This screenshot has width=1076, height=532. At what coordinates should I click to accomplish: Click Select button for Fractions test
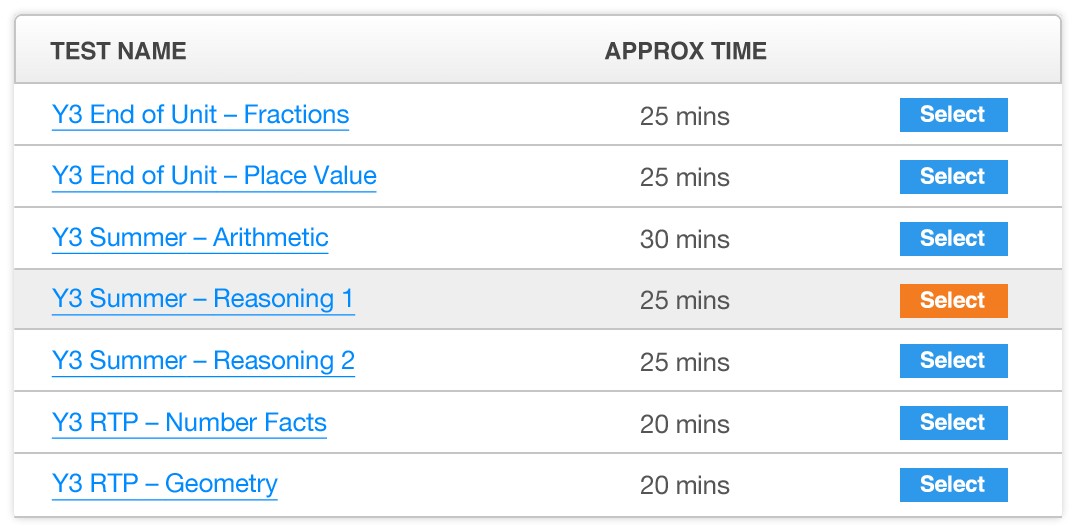coord(954,115)
